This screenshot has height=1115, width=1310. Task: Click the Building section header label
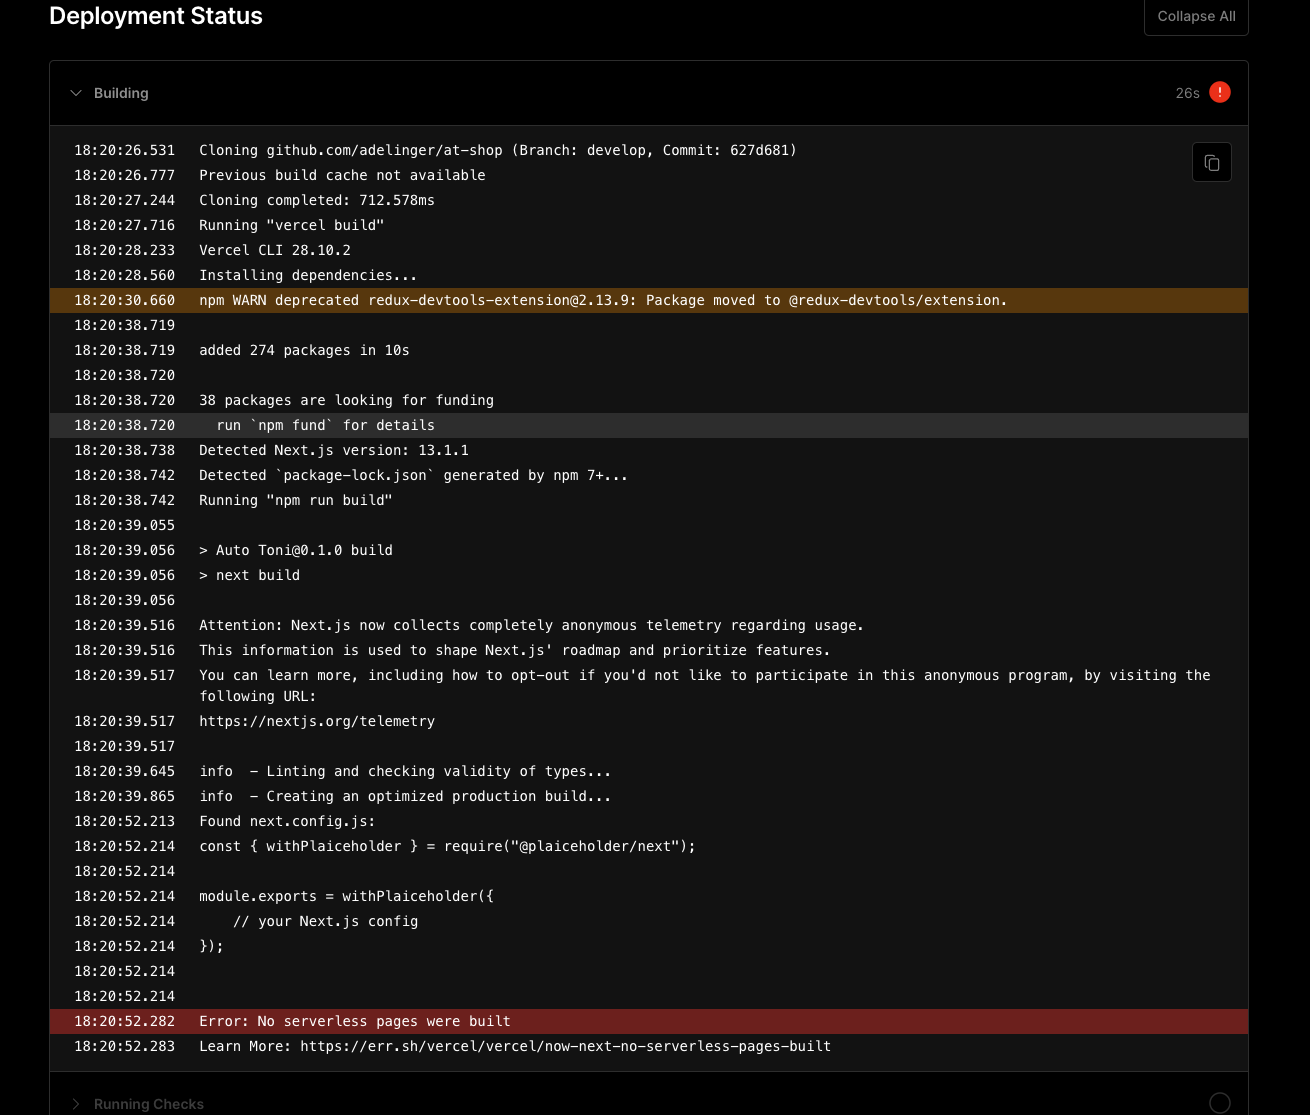[x=121, y=93]
